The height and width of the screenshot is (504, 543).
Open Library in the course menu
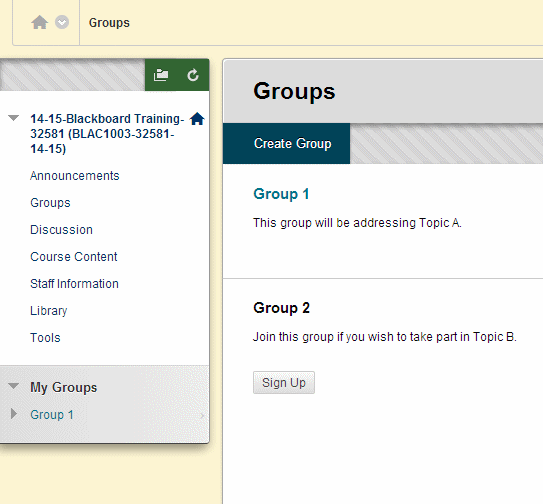(48, 311)
